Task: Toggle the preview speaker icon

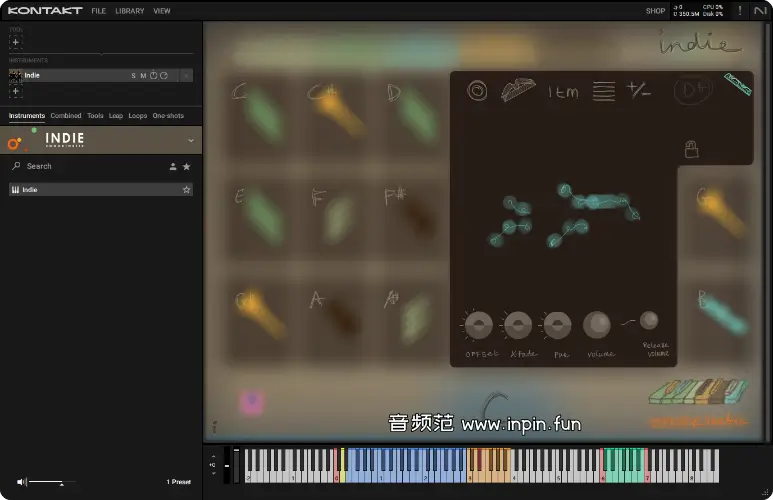Action: 21,482
